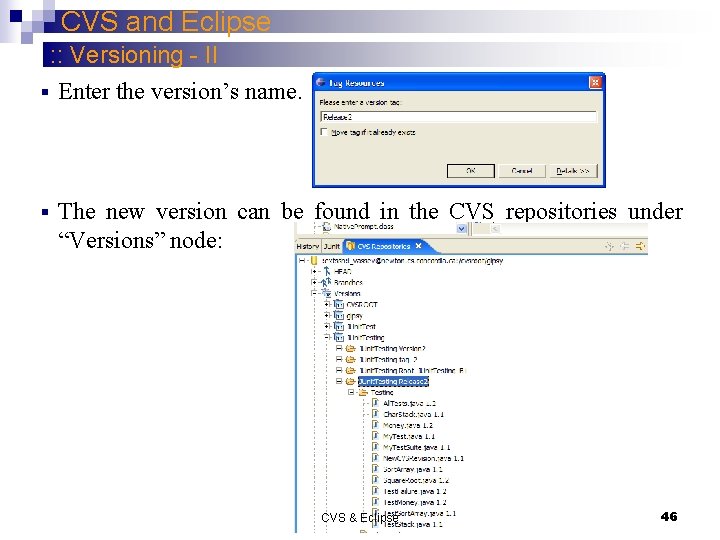Click the NewCVSRevision.java file icon
Viewport: 720px width, 540px height.
[376, 458]
